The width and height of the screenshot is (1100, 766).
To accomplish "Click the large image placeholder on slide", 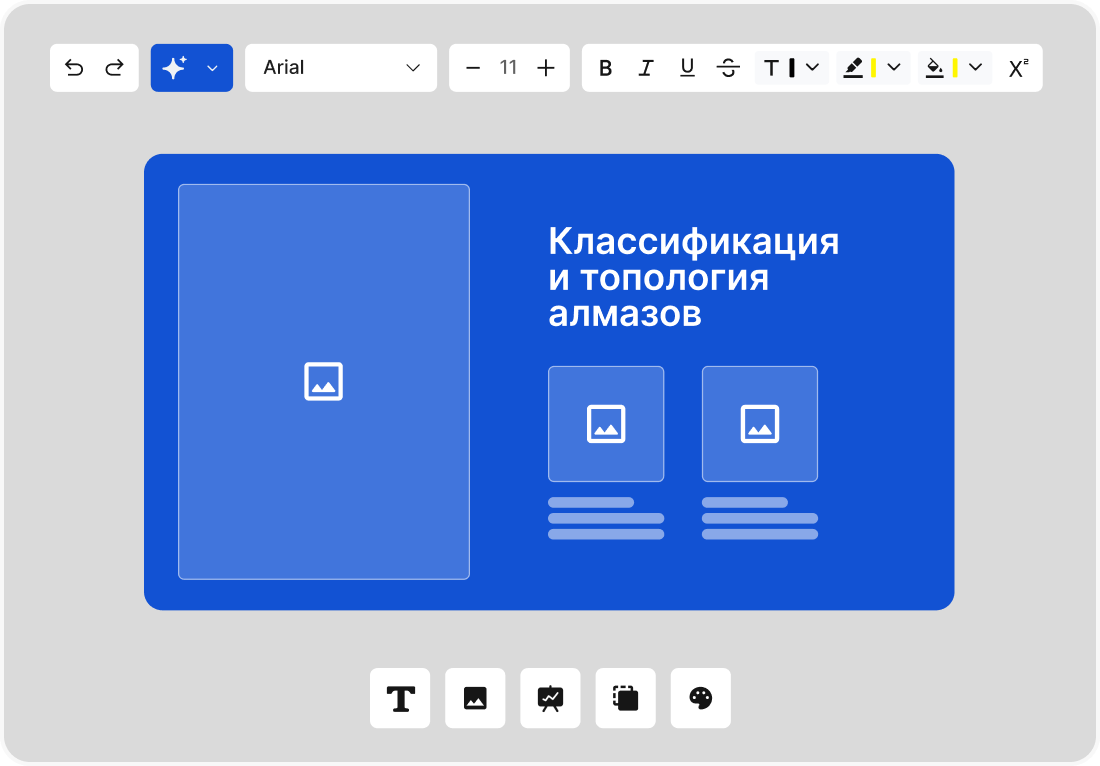I will 323,381.
